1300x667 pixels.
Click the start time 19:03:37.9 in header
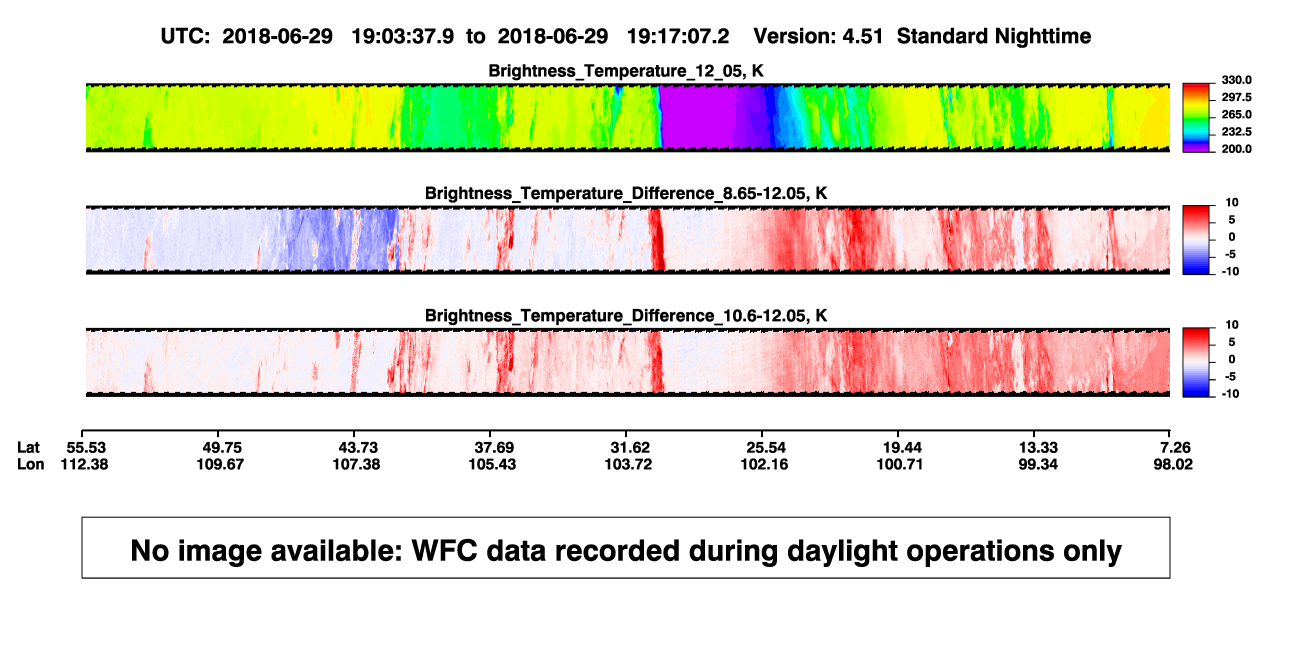[402, 36]
